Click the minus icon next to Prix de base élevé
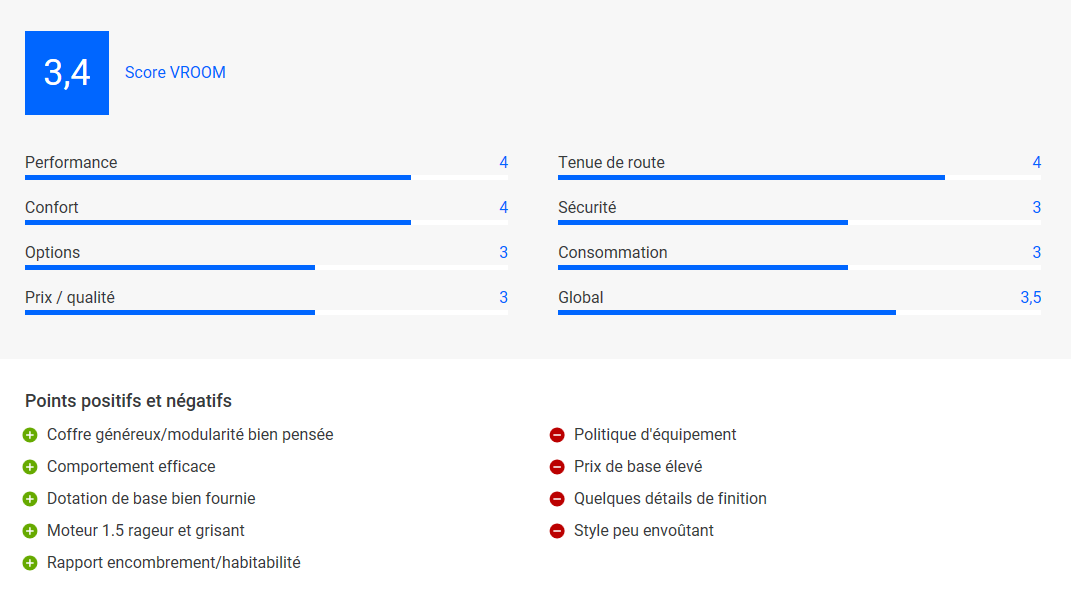 point(557,467)
